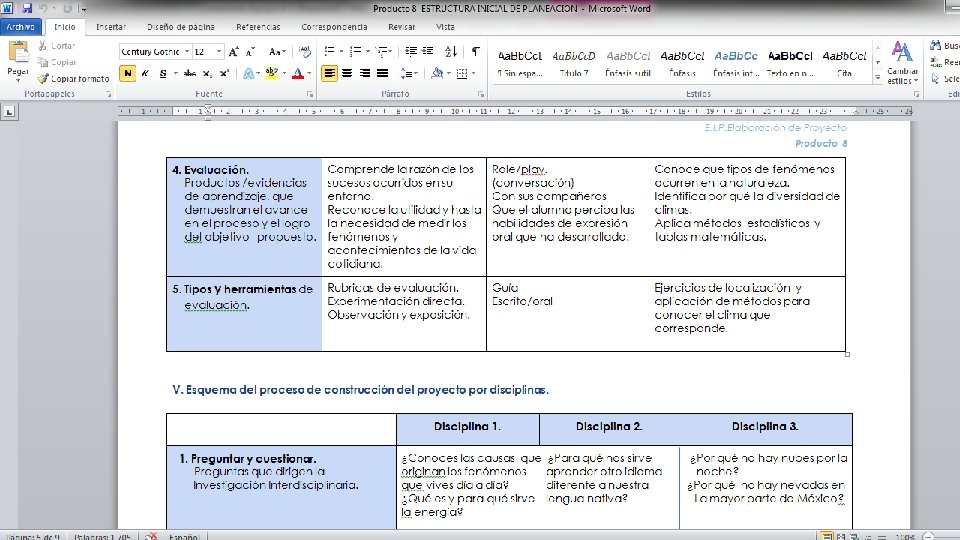Click the bullet list icon
Screen dimensions: 960x540
(329, 51)
